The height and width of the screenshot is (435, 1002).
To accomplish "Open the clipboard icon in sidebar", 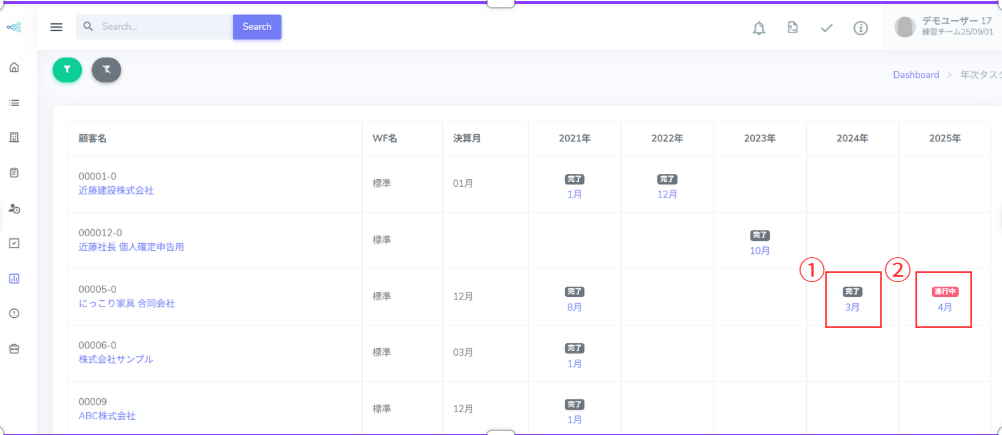I will point(14,172).
